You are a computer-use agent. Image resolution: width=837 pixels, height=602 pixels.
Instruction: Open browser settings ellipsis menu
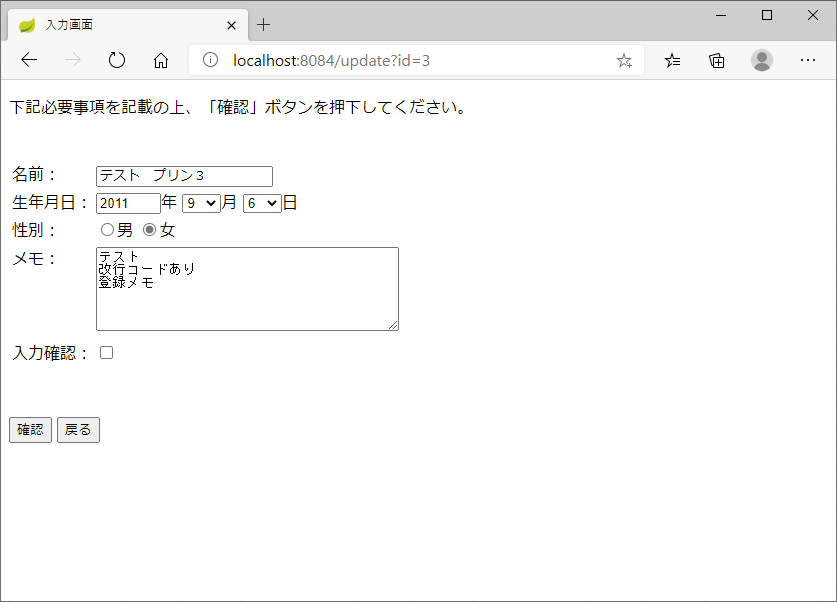pyautogui.click(x=808, y=60)
